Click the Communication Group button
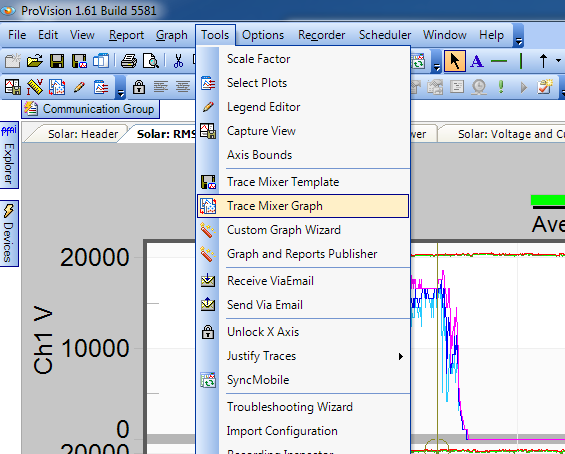565x454 pixels. point(90,109)
